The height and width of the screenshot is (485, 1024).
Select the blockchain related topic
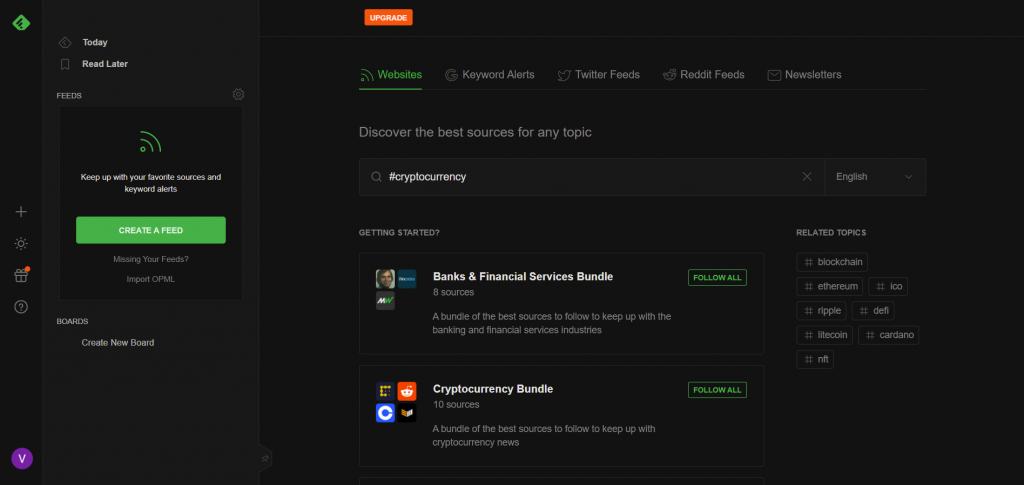pos(832,262)
